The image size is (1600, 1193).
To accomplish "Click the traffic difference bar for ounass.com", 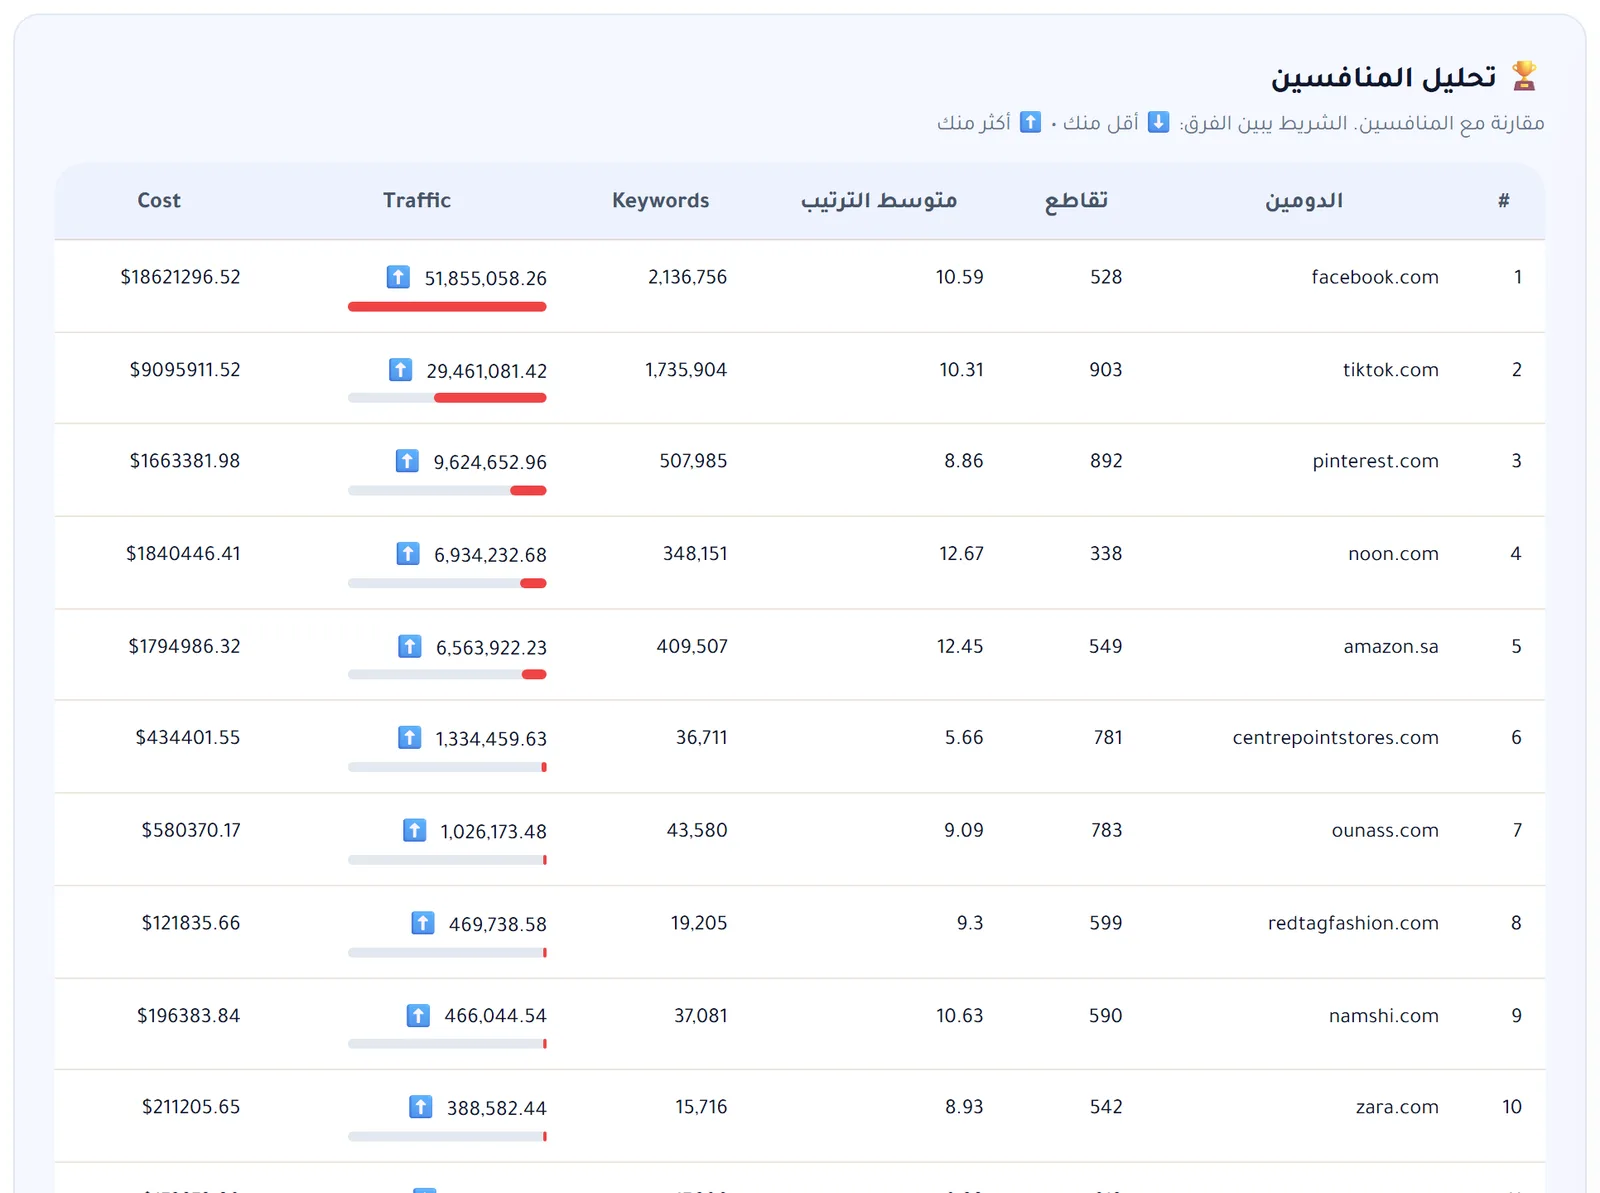I will 447,860.
